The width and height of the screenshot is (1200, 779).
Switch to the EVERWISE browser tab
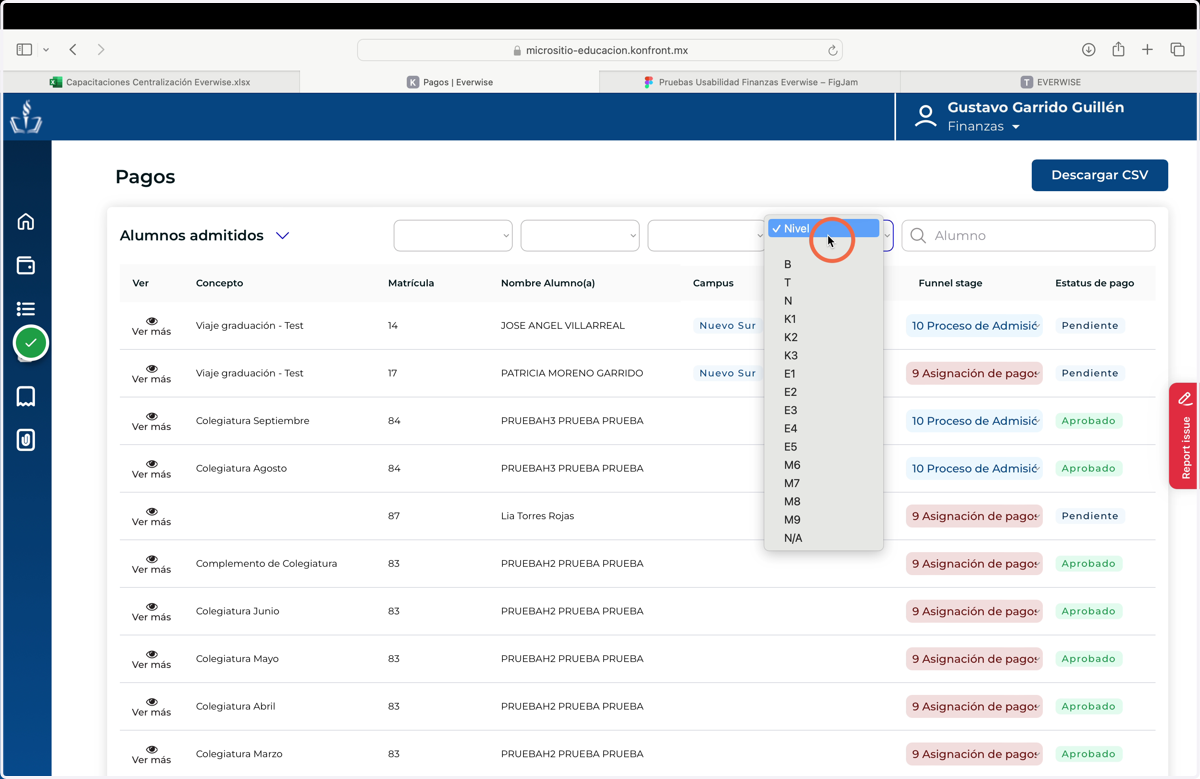(1049, 82)
